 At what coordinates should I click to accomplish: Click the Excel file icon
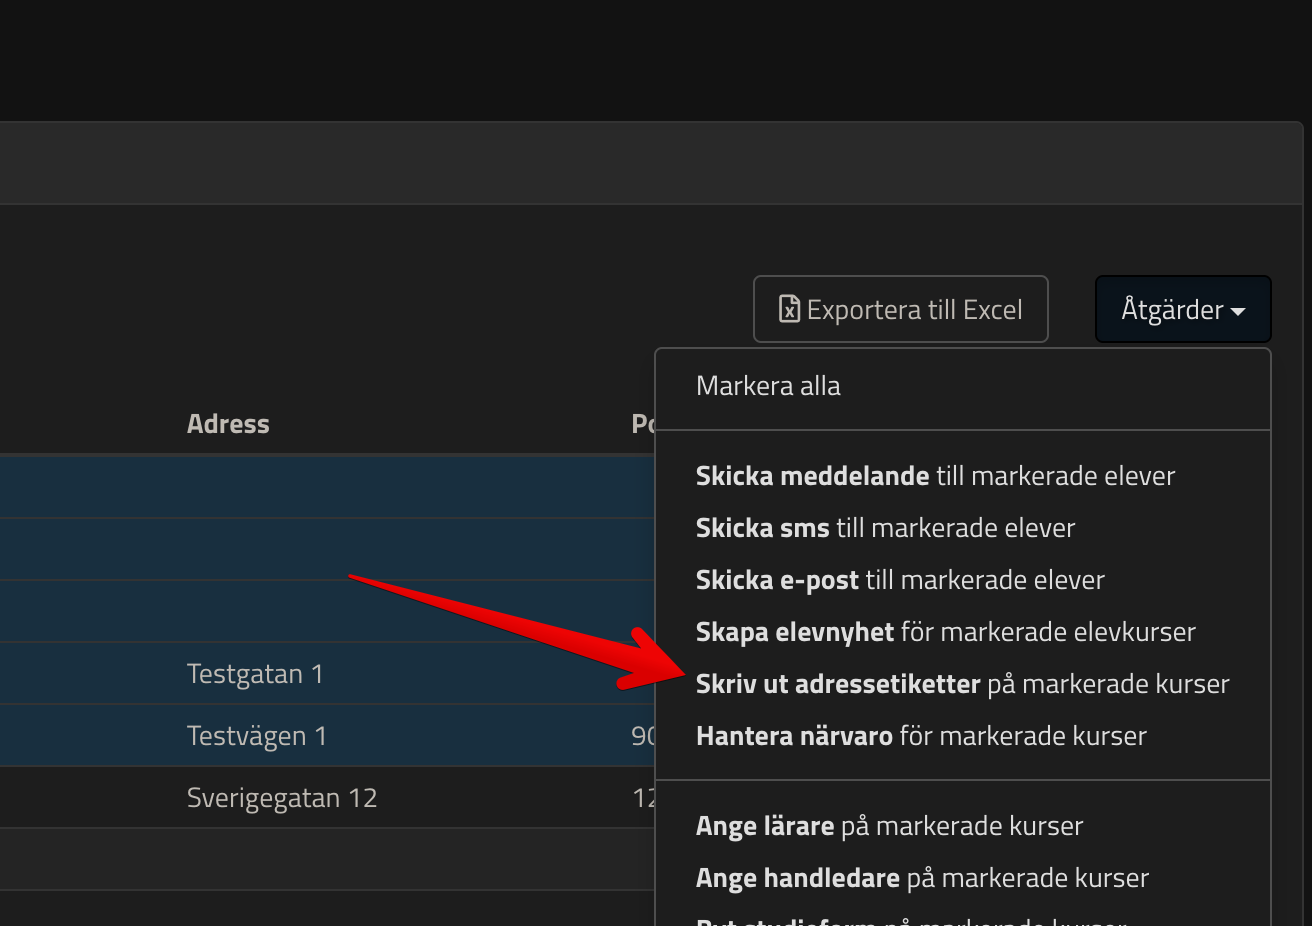(x=789, y=310)
